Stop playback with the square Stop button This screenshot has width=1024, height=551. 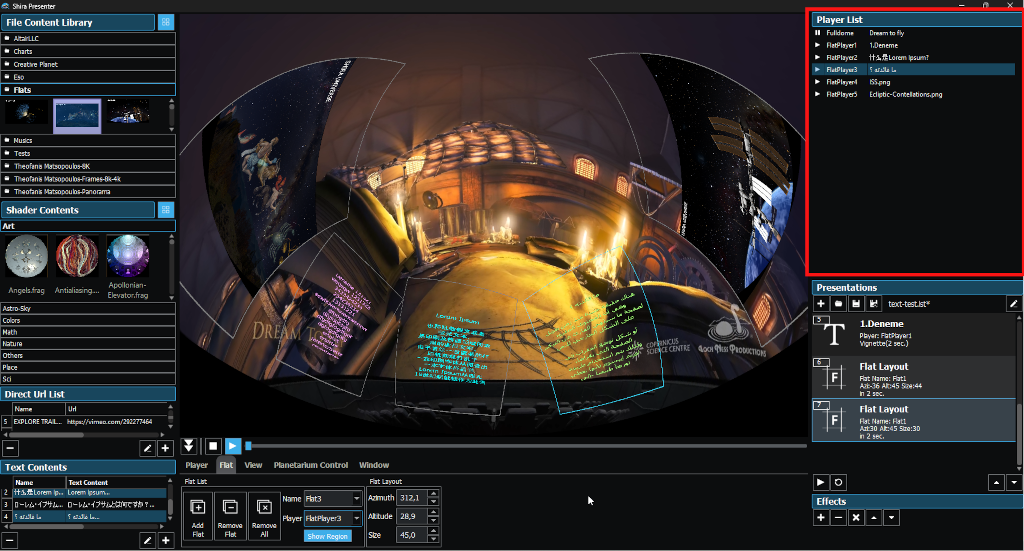click(x=213, y=446)
